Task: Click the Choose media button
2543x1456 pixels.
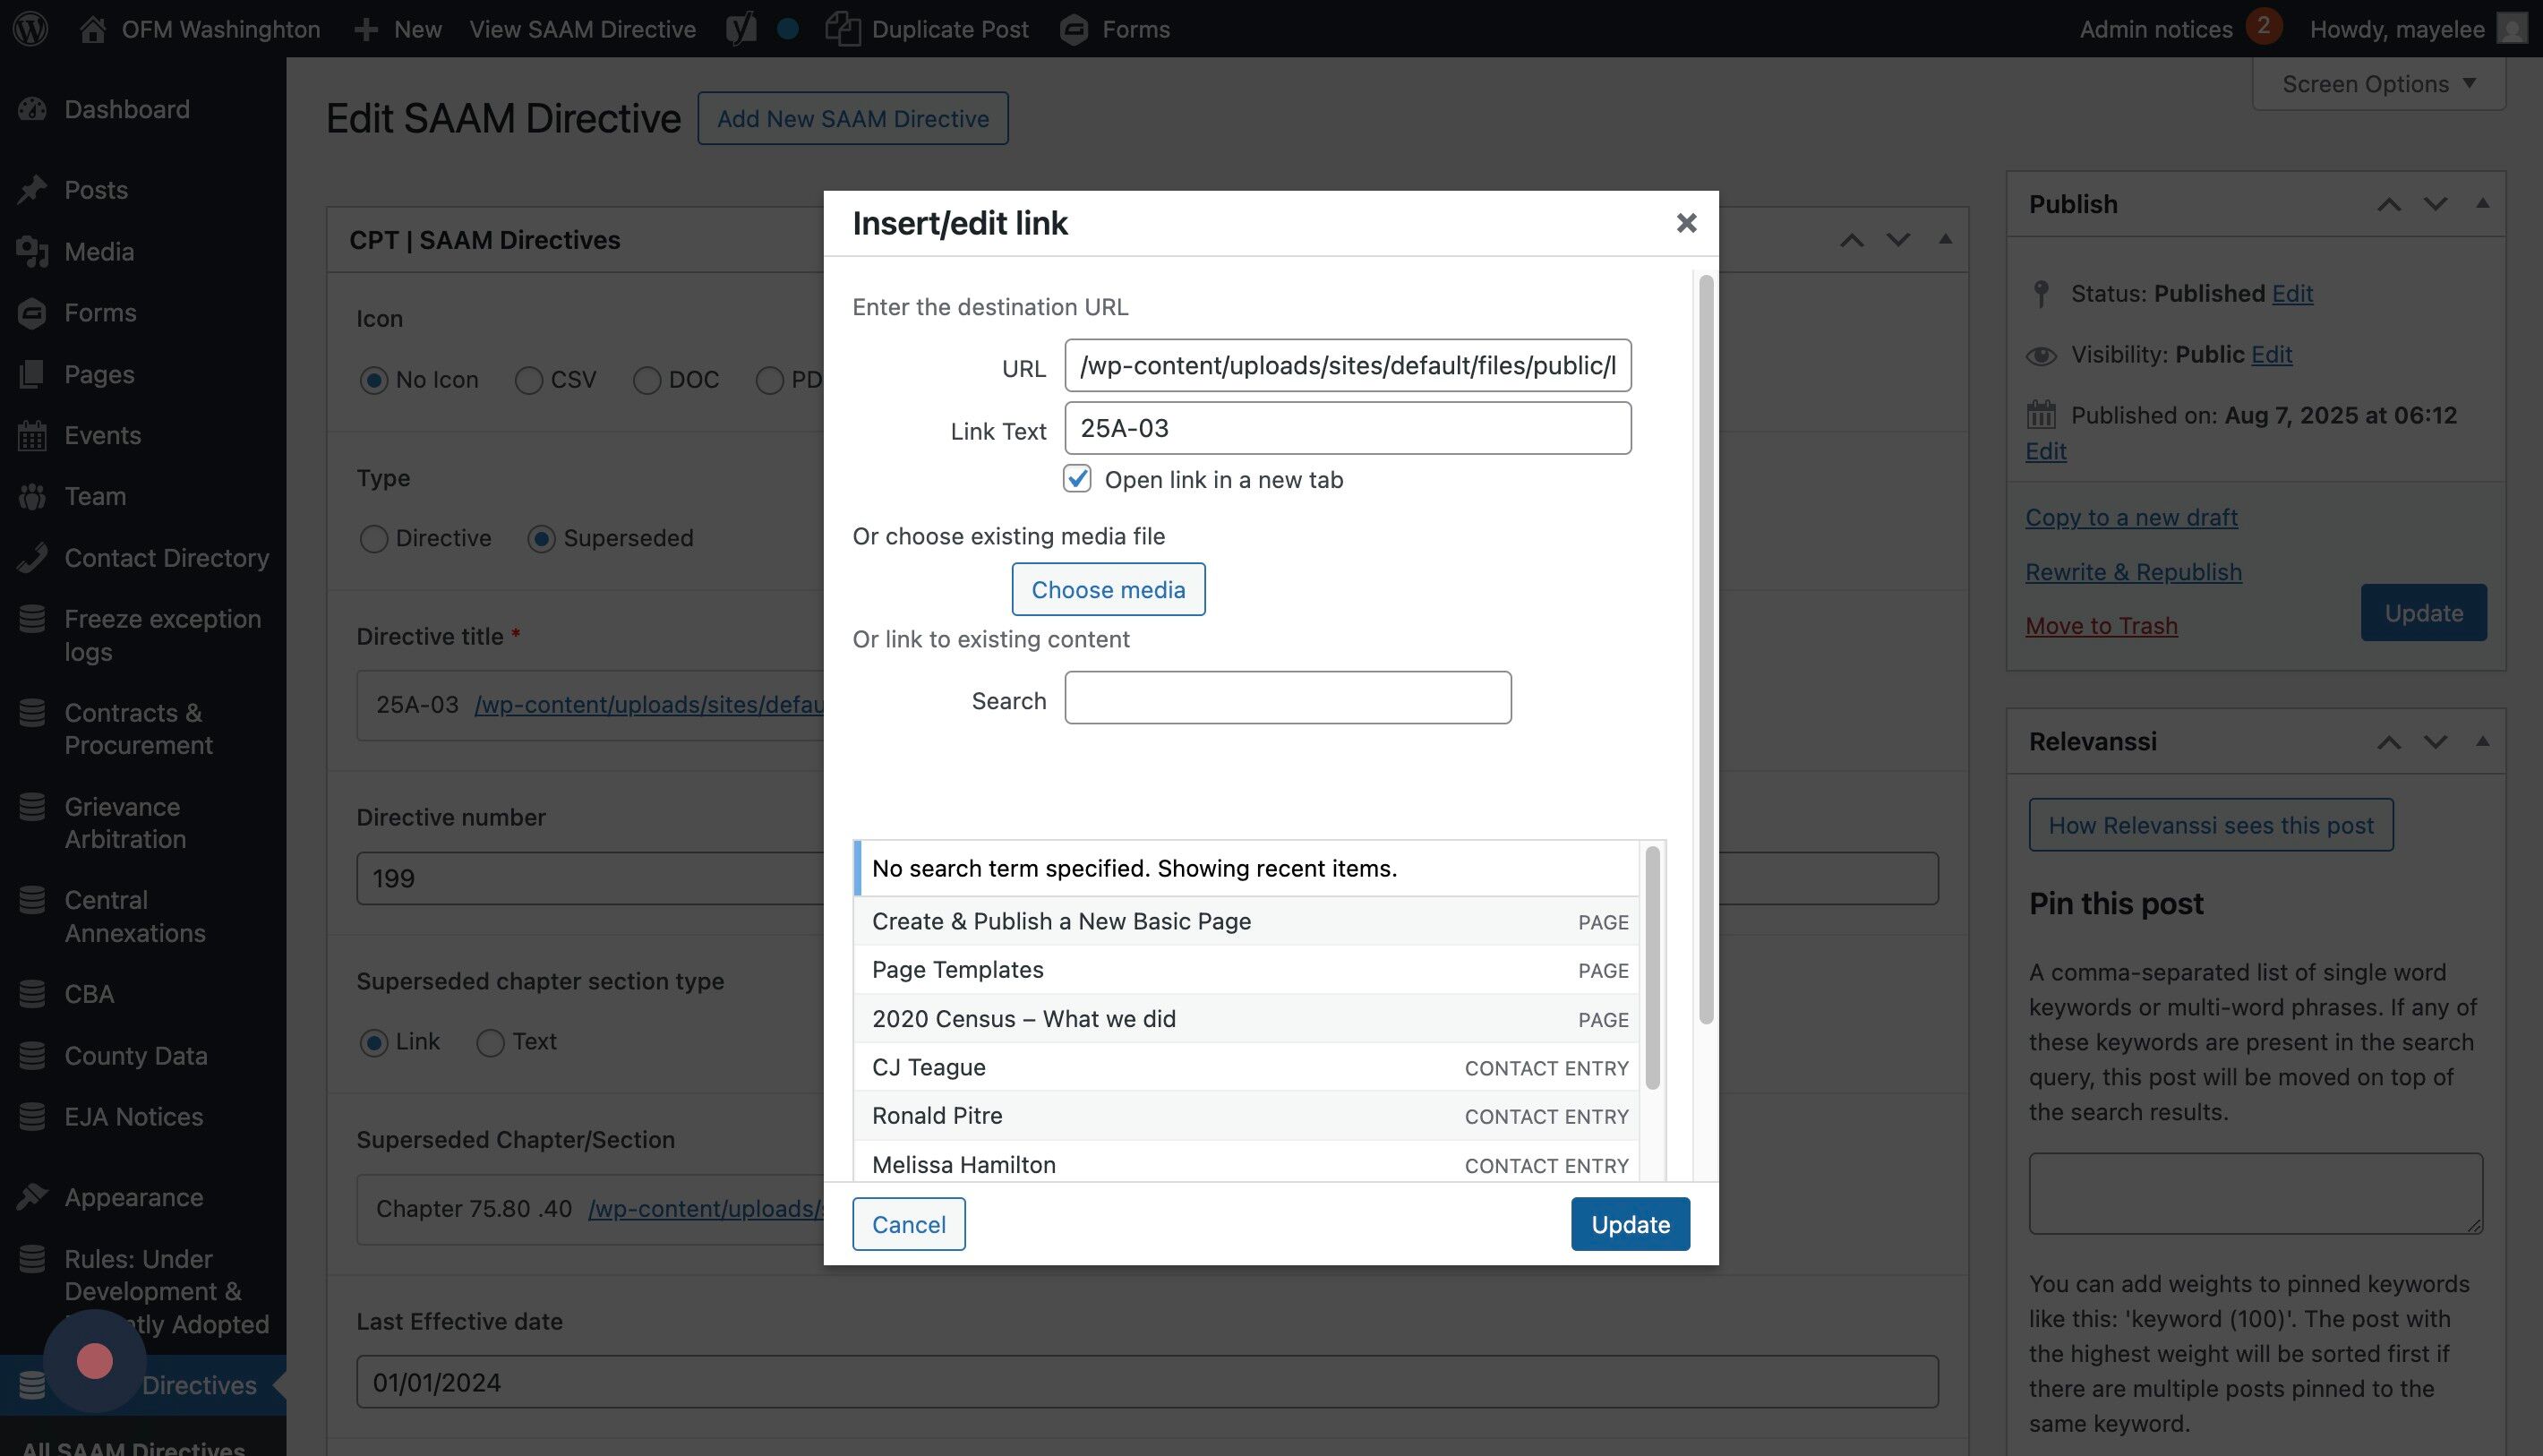Action: tap(1108, 589)
